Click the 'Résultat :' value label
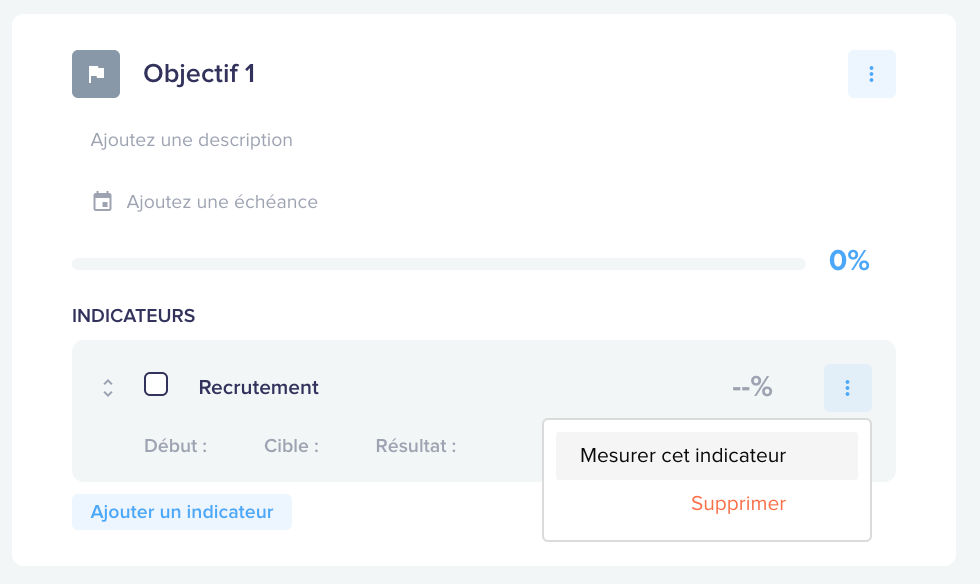This screenshot has width=980, height=584. pos(416,446)
